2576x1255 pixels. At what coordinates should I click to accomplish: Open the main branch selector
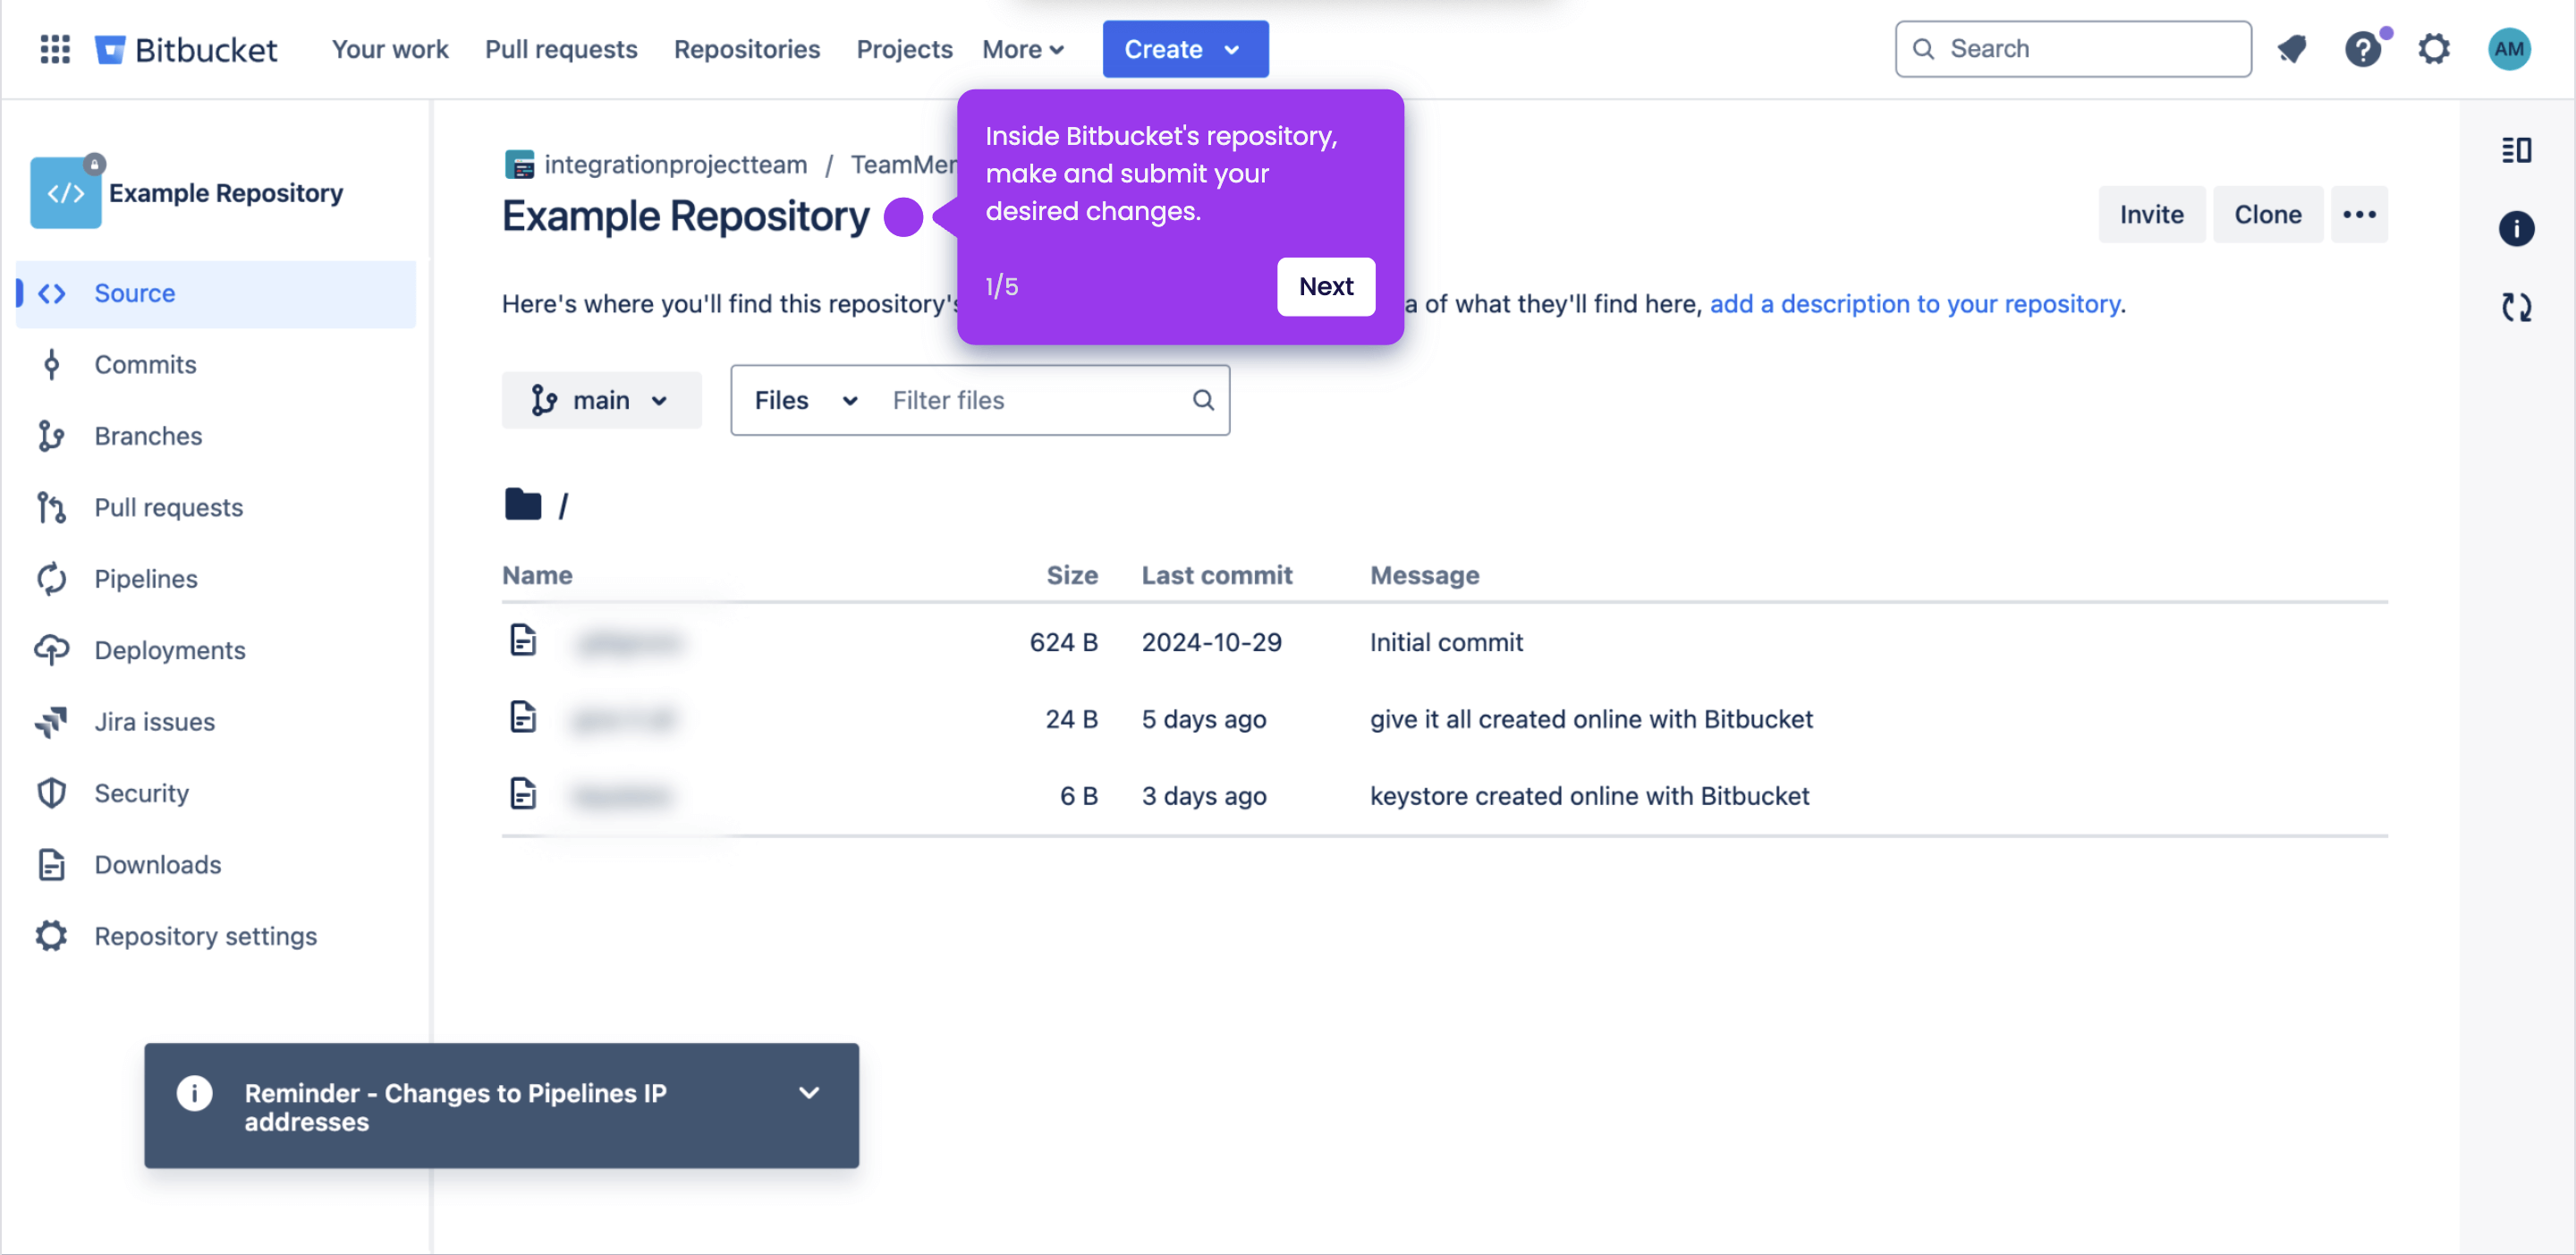click(x=601, y=400)
